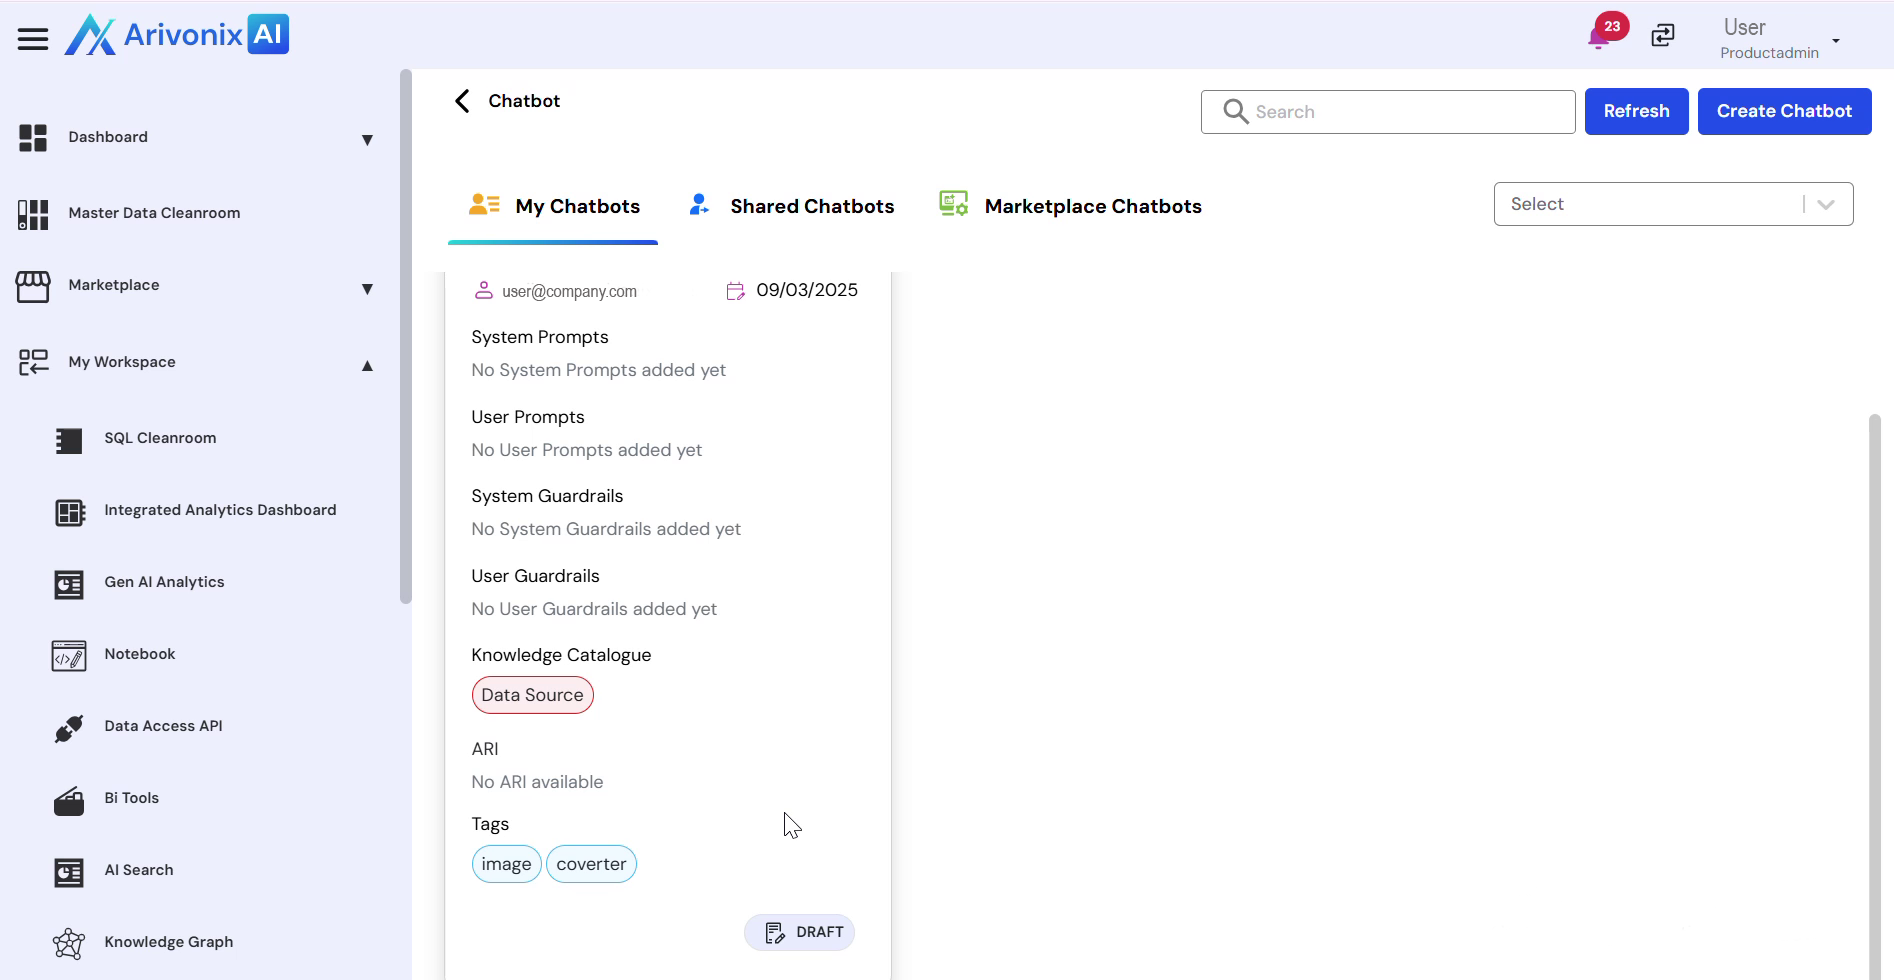Open Knowledge Graph from sidebar

point(168,942)
